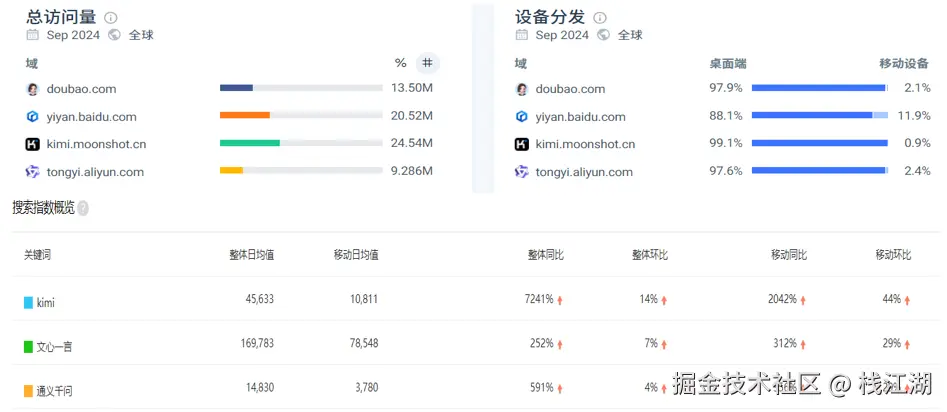Image resolution: width=947 pixels, height=412 pixels.
Task: Click doubao.com favicon in 设备分发 list
Action: pos(521,89)
